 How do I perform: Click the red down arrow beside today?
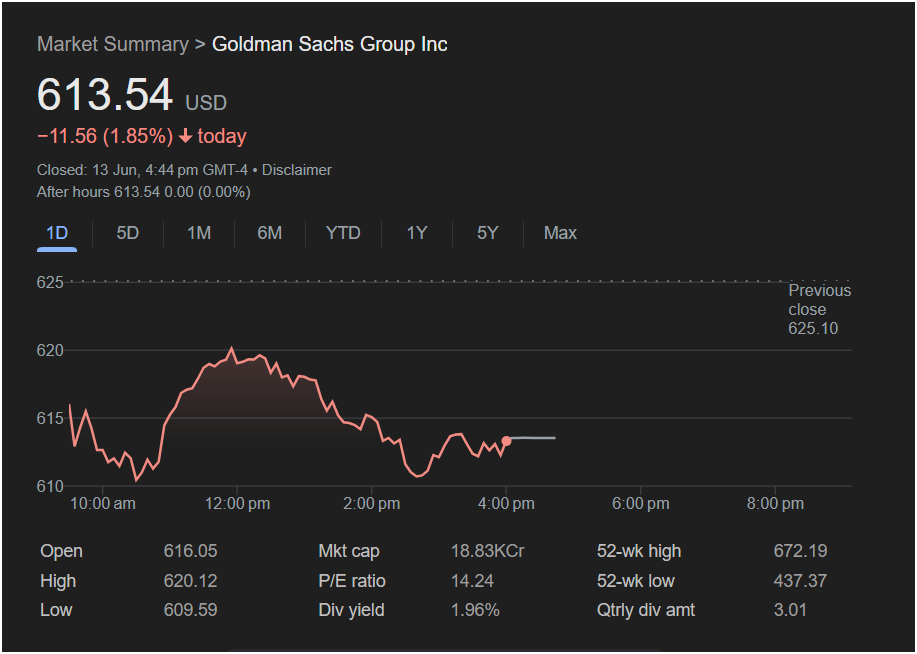(x=185, y=136)
